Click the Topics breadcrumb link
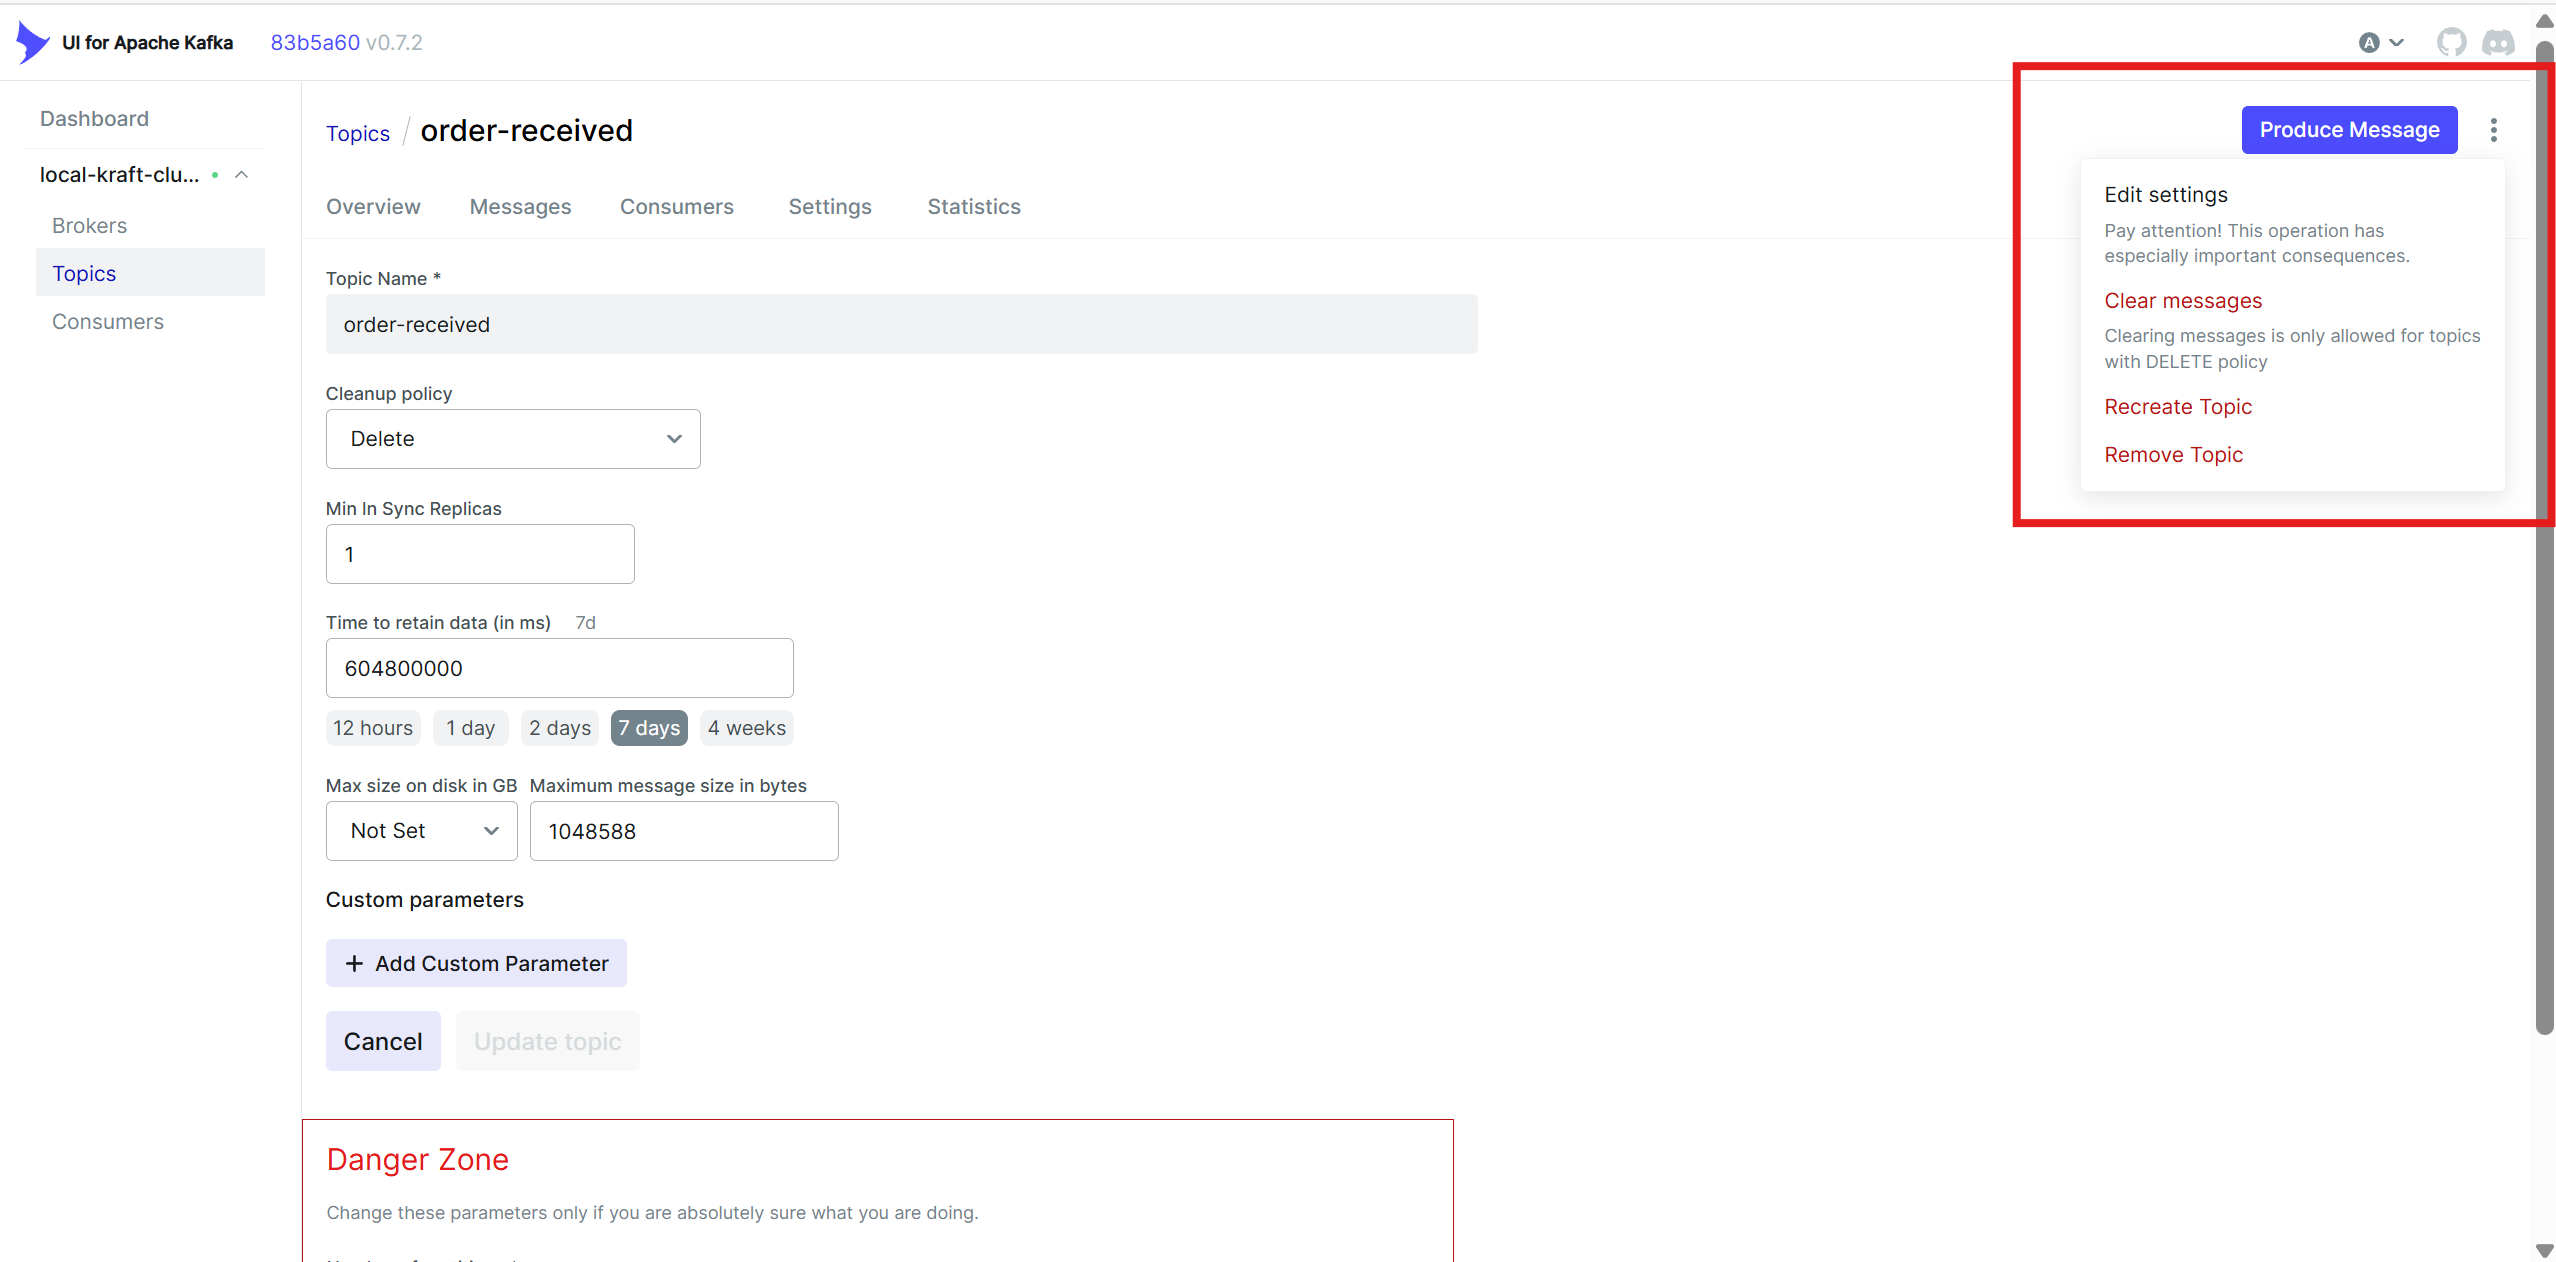 click(x=357, y=134)
